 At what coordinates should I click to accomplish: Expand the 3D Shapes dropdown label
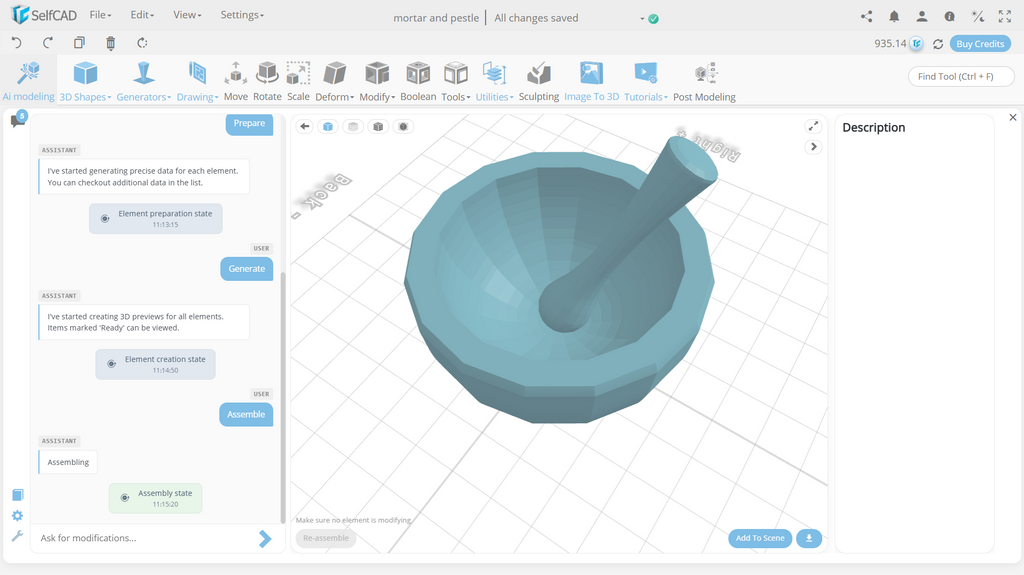click(85, 97)
